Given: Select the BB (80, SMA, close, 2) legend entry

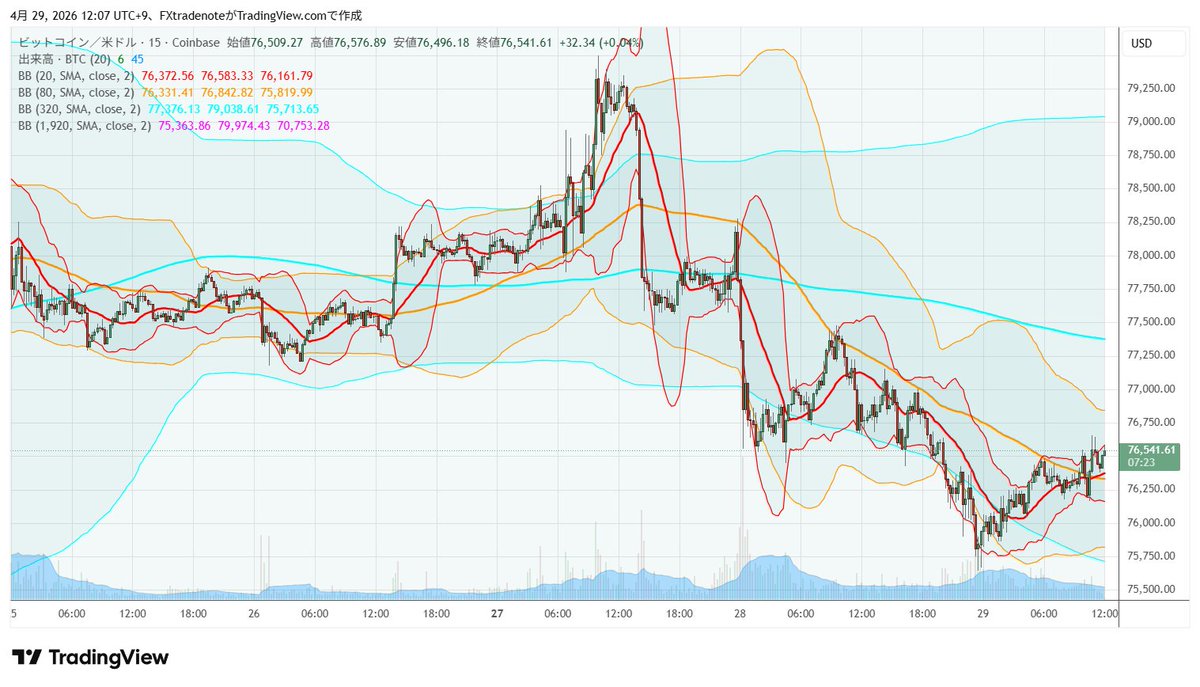Looking at the screenshot, I should click(78, 92).
